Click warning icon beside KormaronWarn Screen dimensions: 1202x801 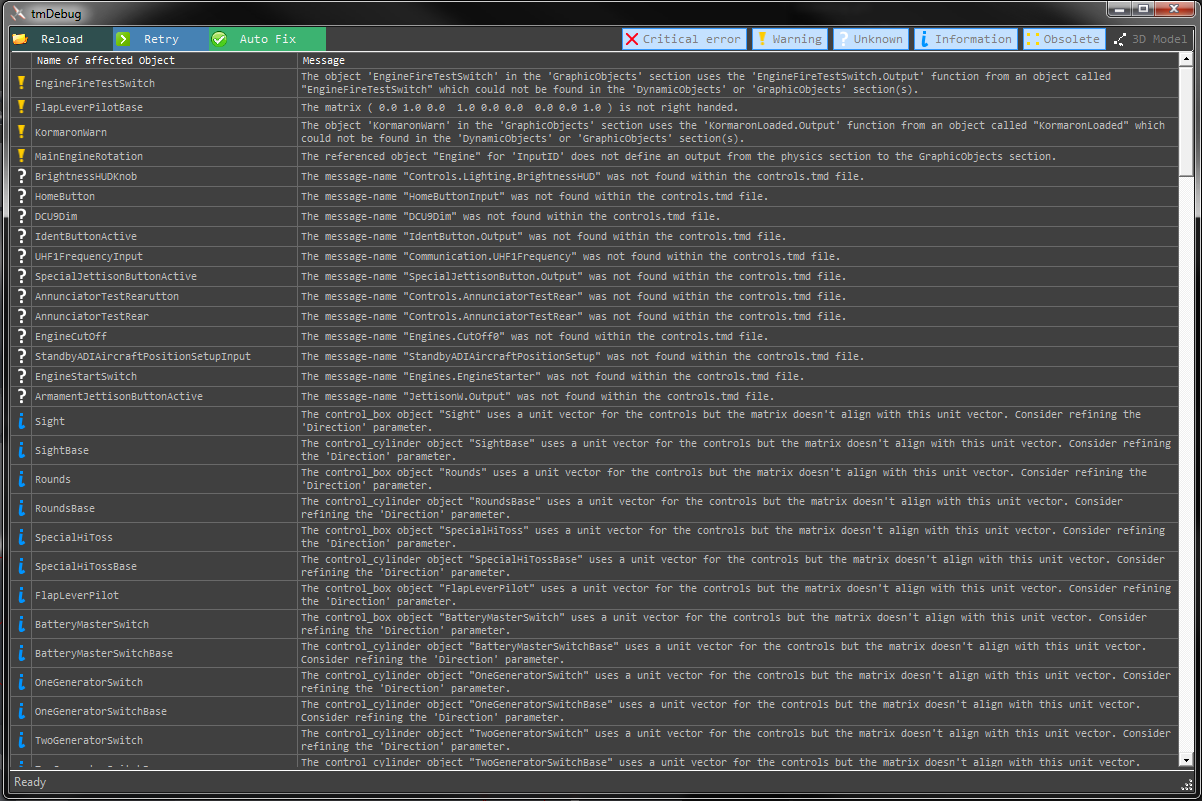pyautogui.click(x=21, y=131)
